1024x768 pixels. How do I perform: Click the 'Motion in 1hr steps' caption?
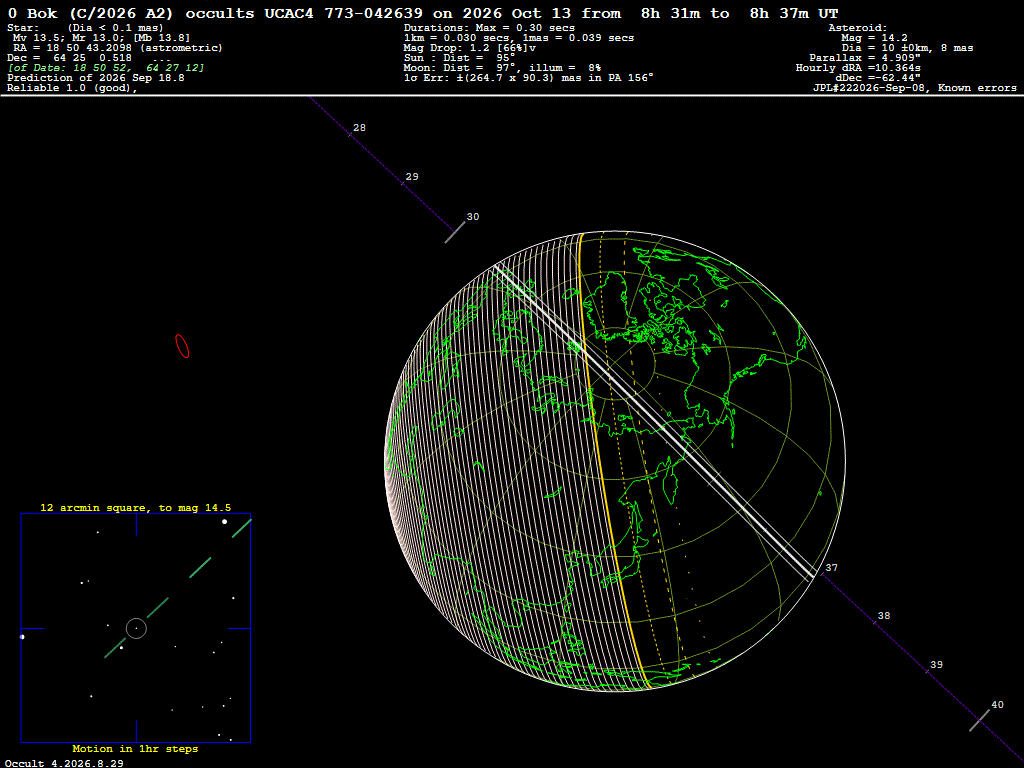coord(135,748)
